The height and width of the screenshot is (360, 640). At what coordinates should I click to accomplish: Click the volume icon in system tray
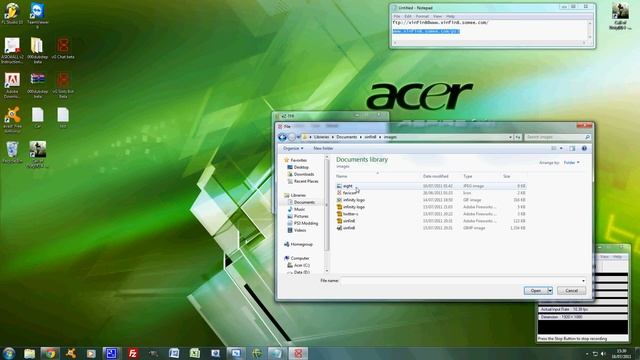(x=603, y=354)
